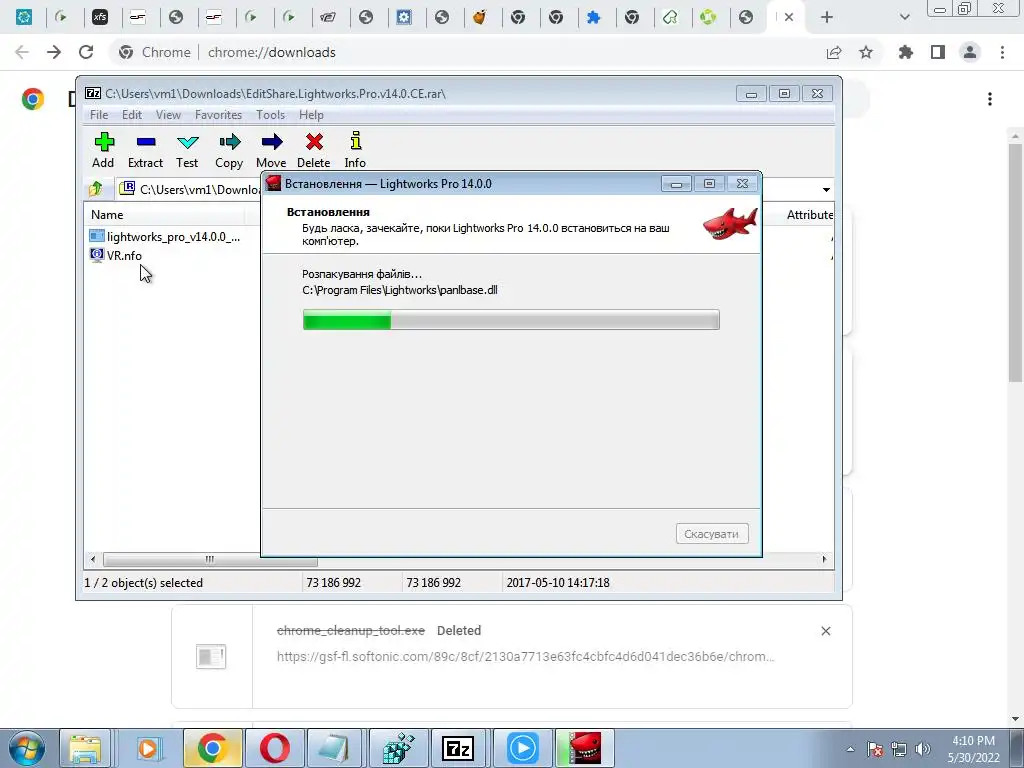Click the Attributes column header

point(810,215)
